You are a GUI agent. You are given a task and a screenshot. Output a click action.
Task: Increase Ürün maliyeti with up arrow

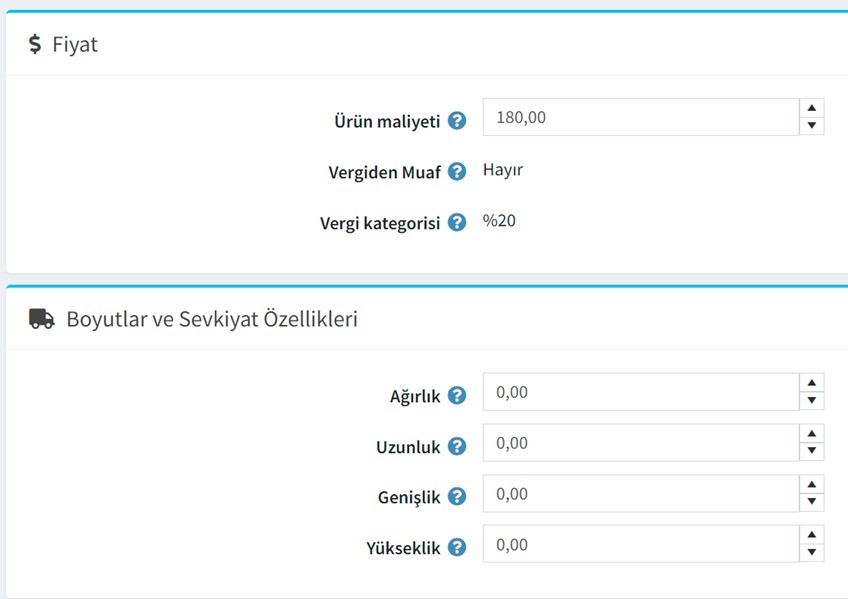click(x=812, y=108)
